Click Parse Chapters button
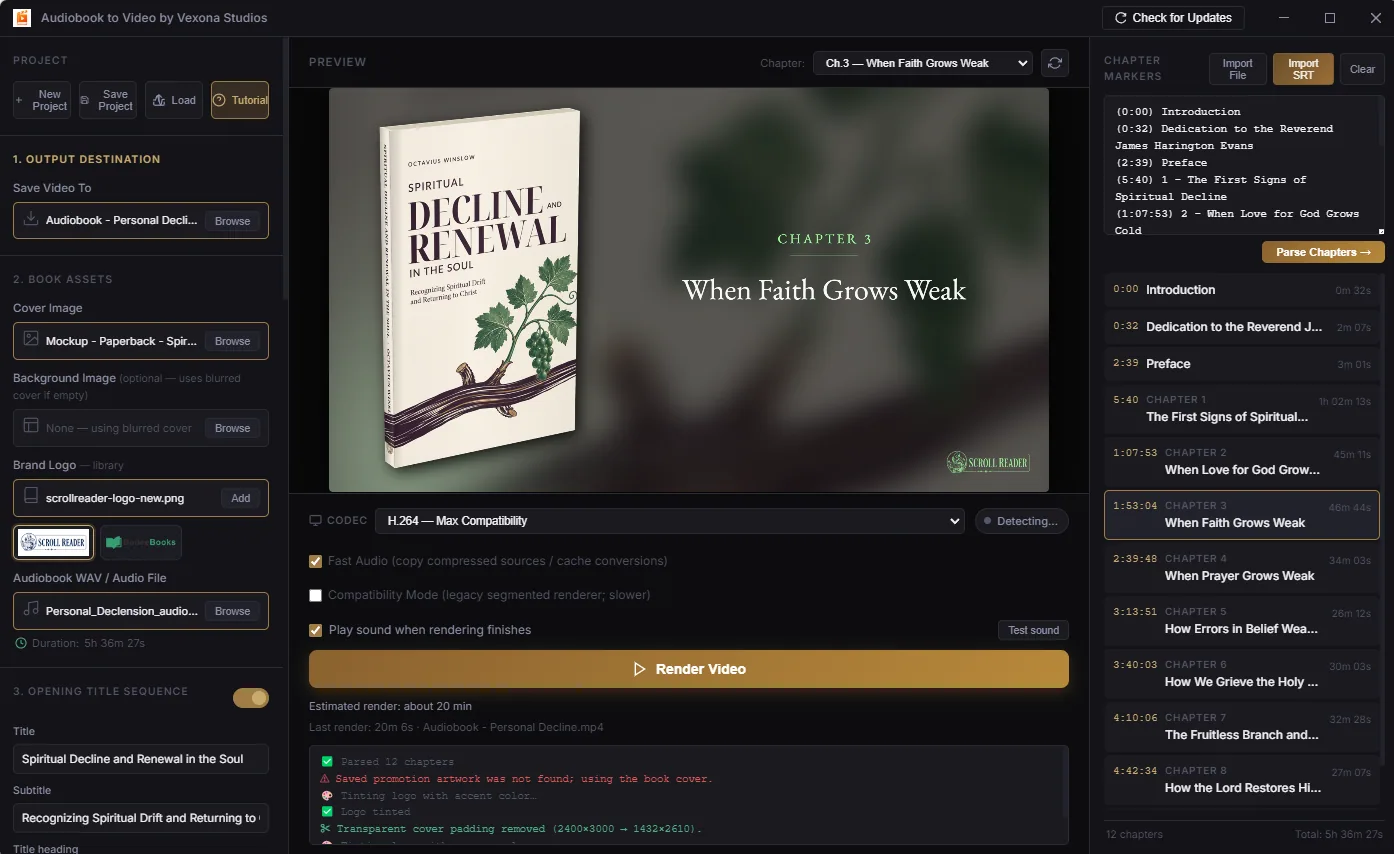Viewport: 1394px width, 854px height. pyautogui.click(x=1323, y=252)
